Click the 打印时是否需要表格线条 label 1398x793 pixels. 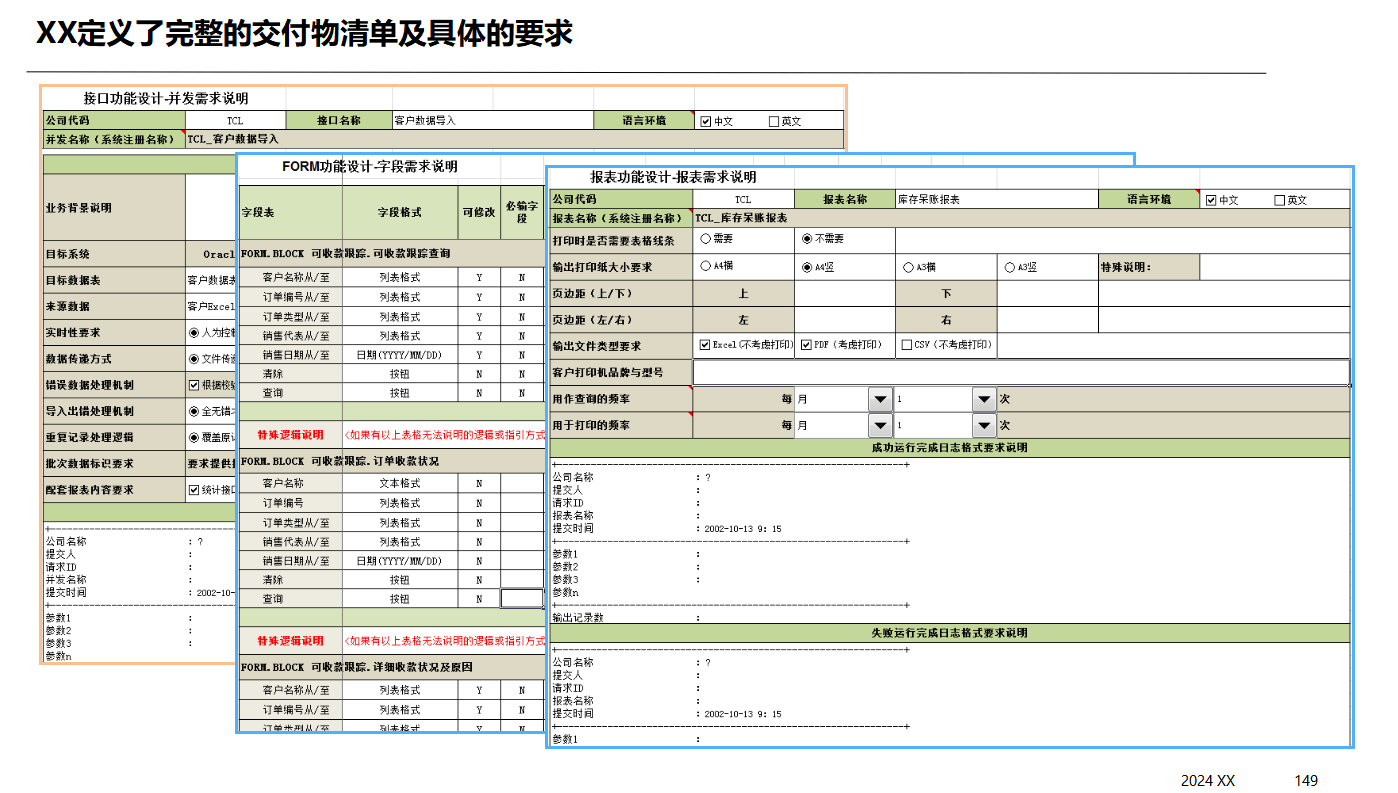pyautogui.click(x=621, y=240)
